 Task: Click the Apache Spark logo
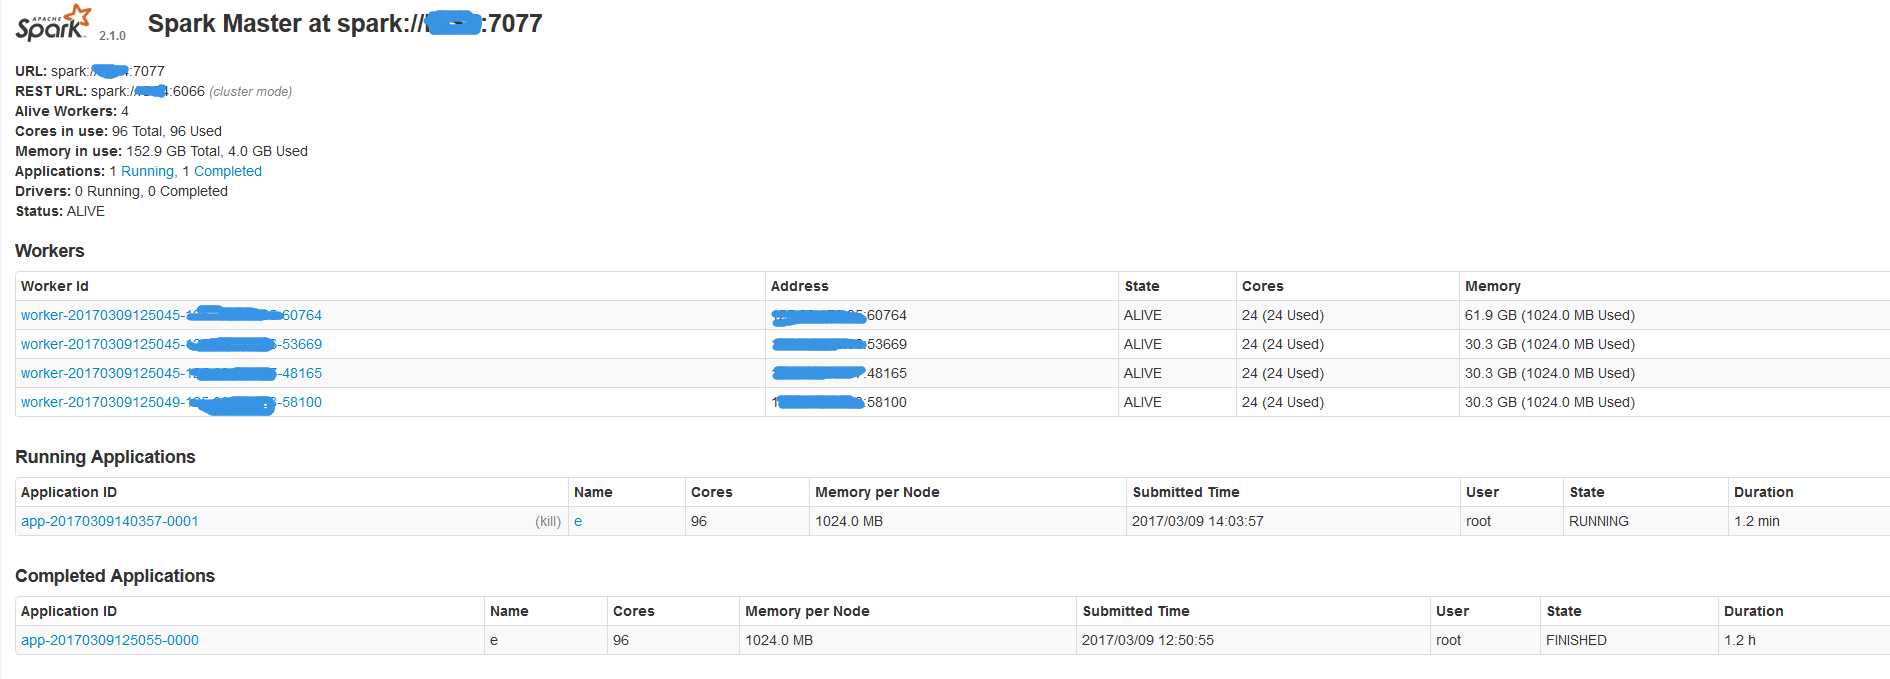point(53,23)
